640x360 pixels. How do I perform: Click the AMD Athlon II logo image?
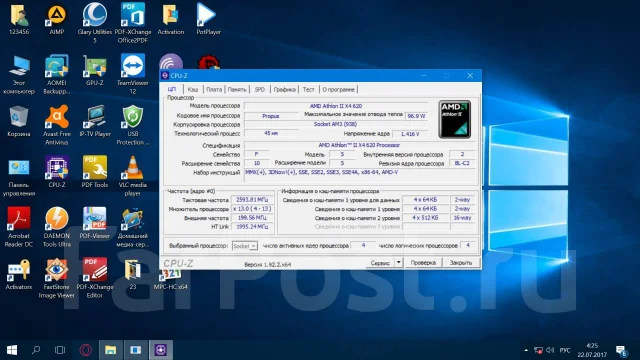[x=455, y=119]
